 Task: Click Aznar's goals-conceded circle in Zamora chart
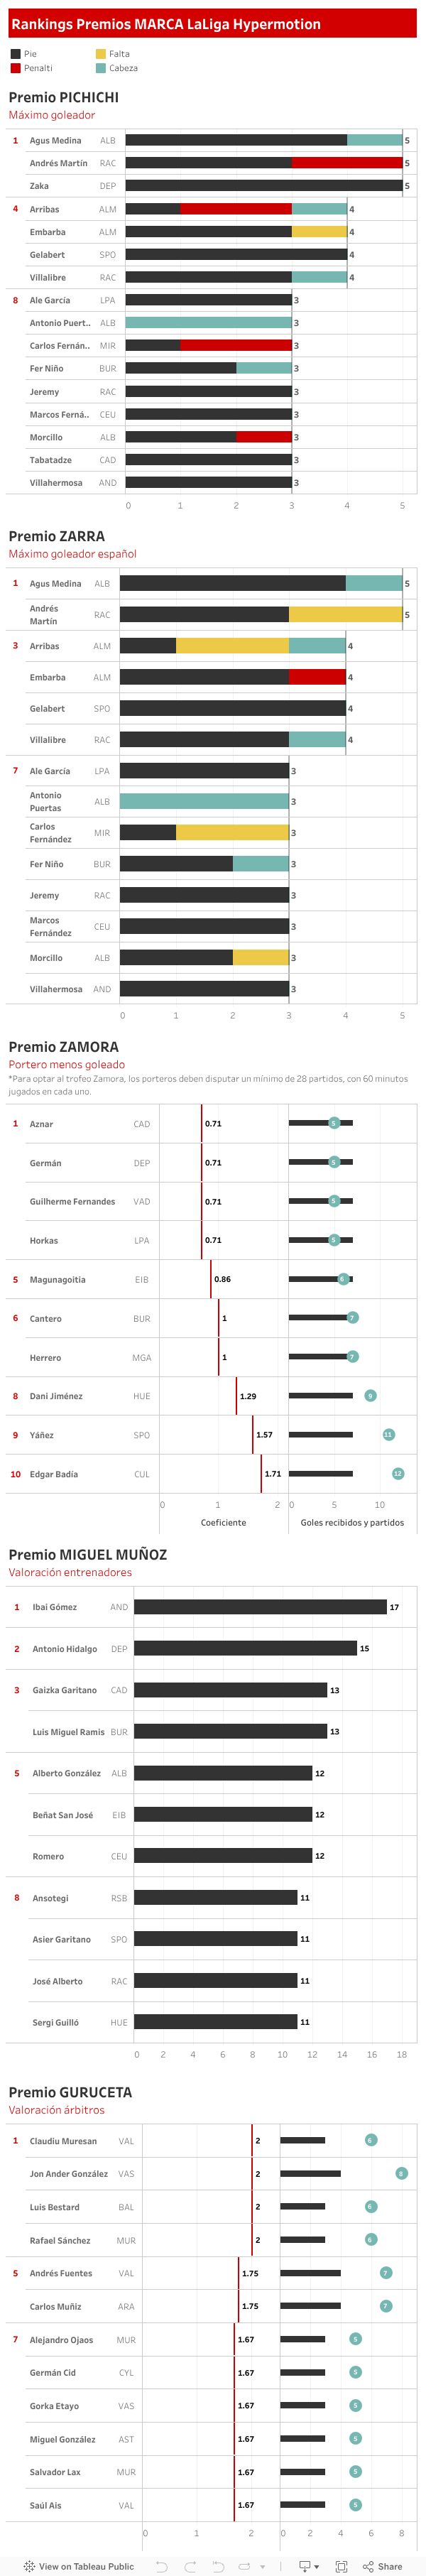click(334, 1123)
